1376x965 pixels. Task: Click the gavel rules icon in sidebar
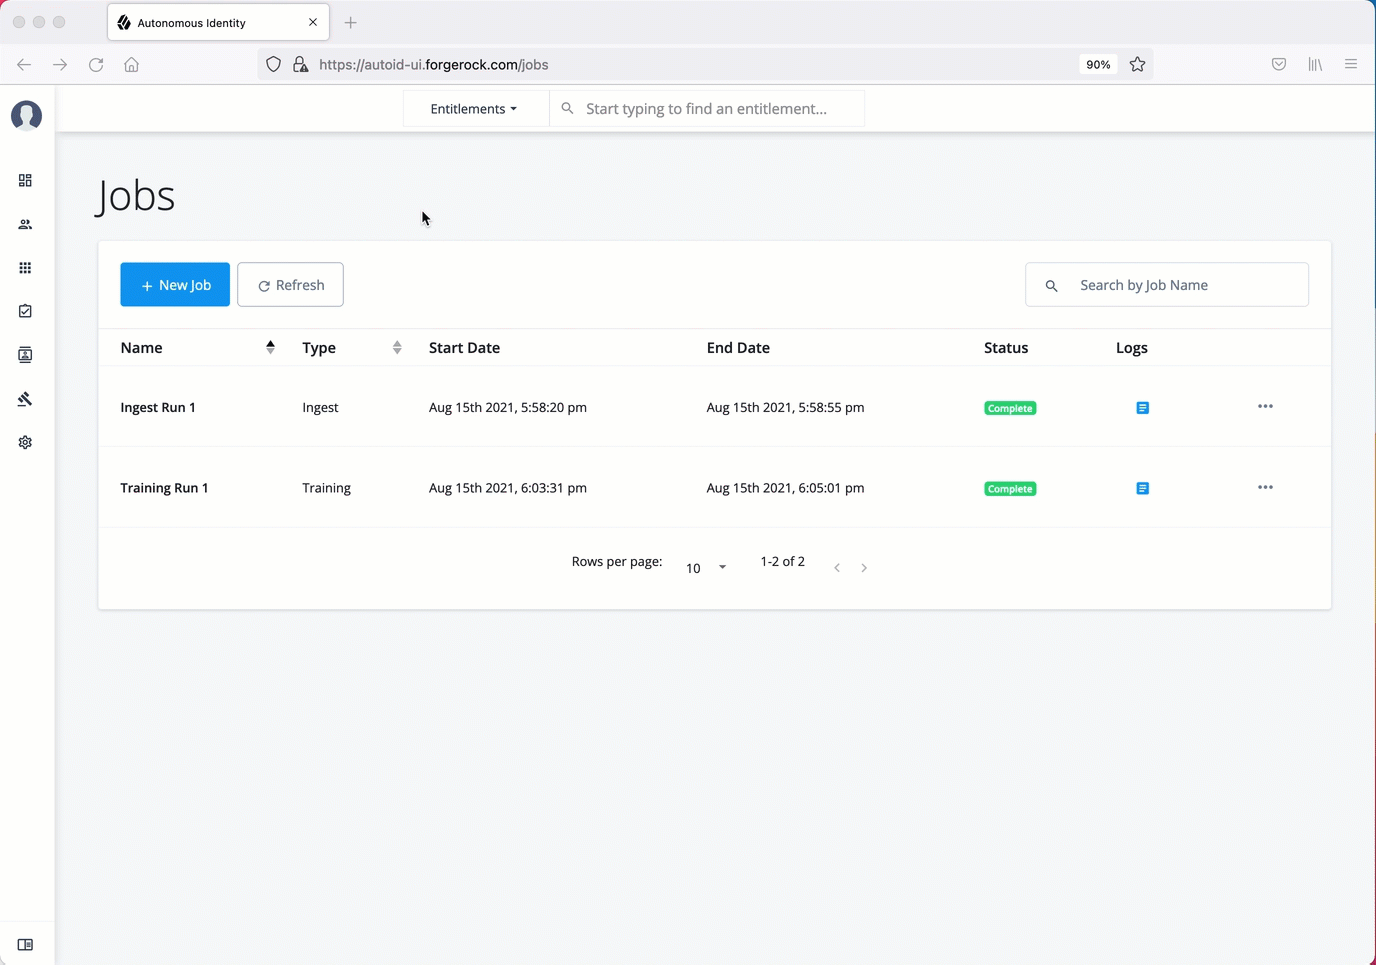point(25,399)
